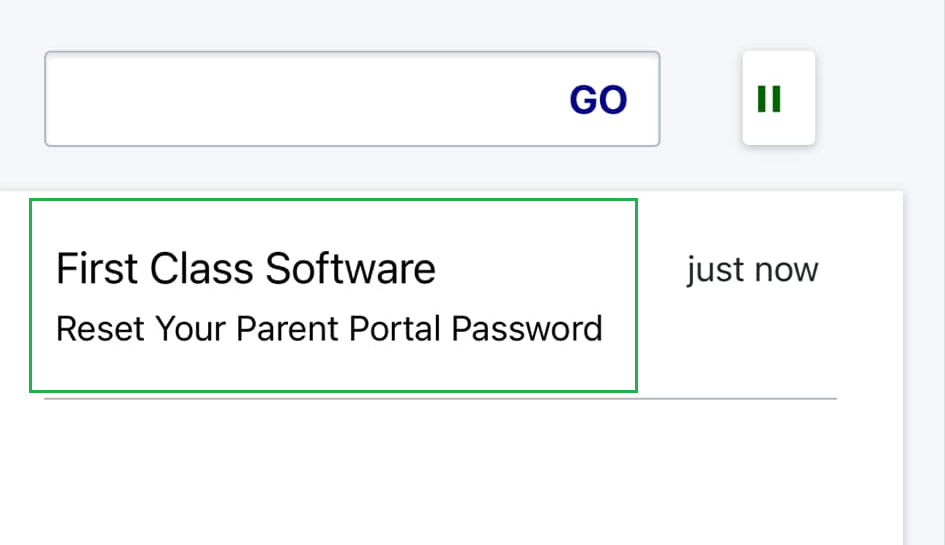Click the empty left part of the inbox field
Image resolution: width=945 pixels, height=545 pixels.
click(150, 98)
